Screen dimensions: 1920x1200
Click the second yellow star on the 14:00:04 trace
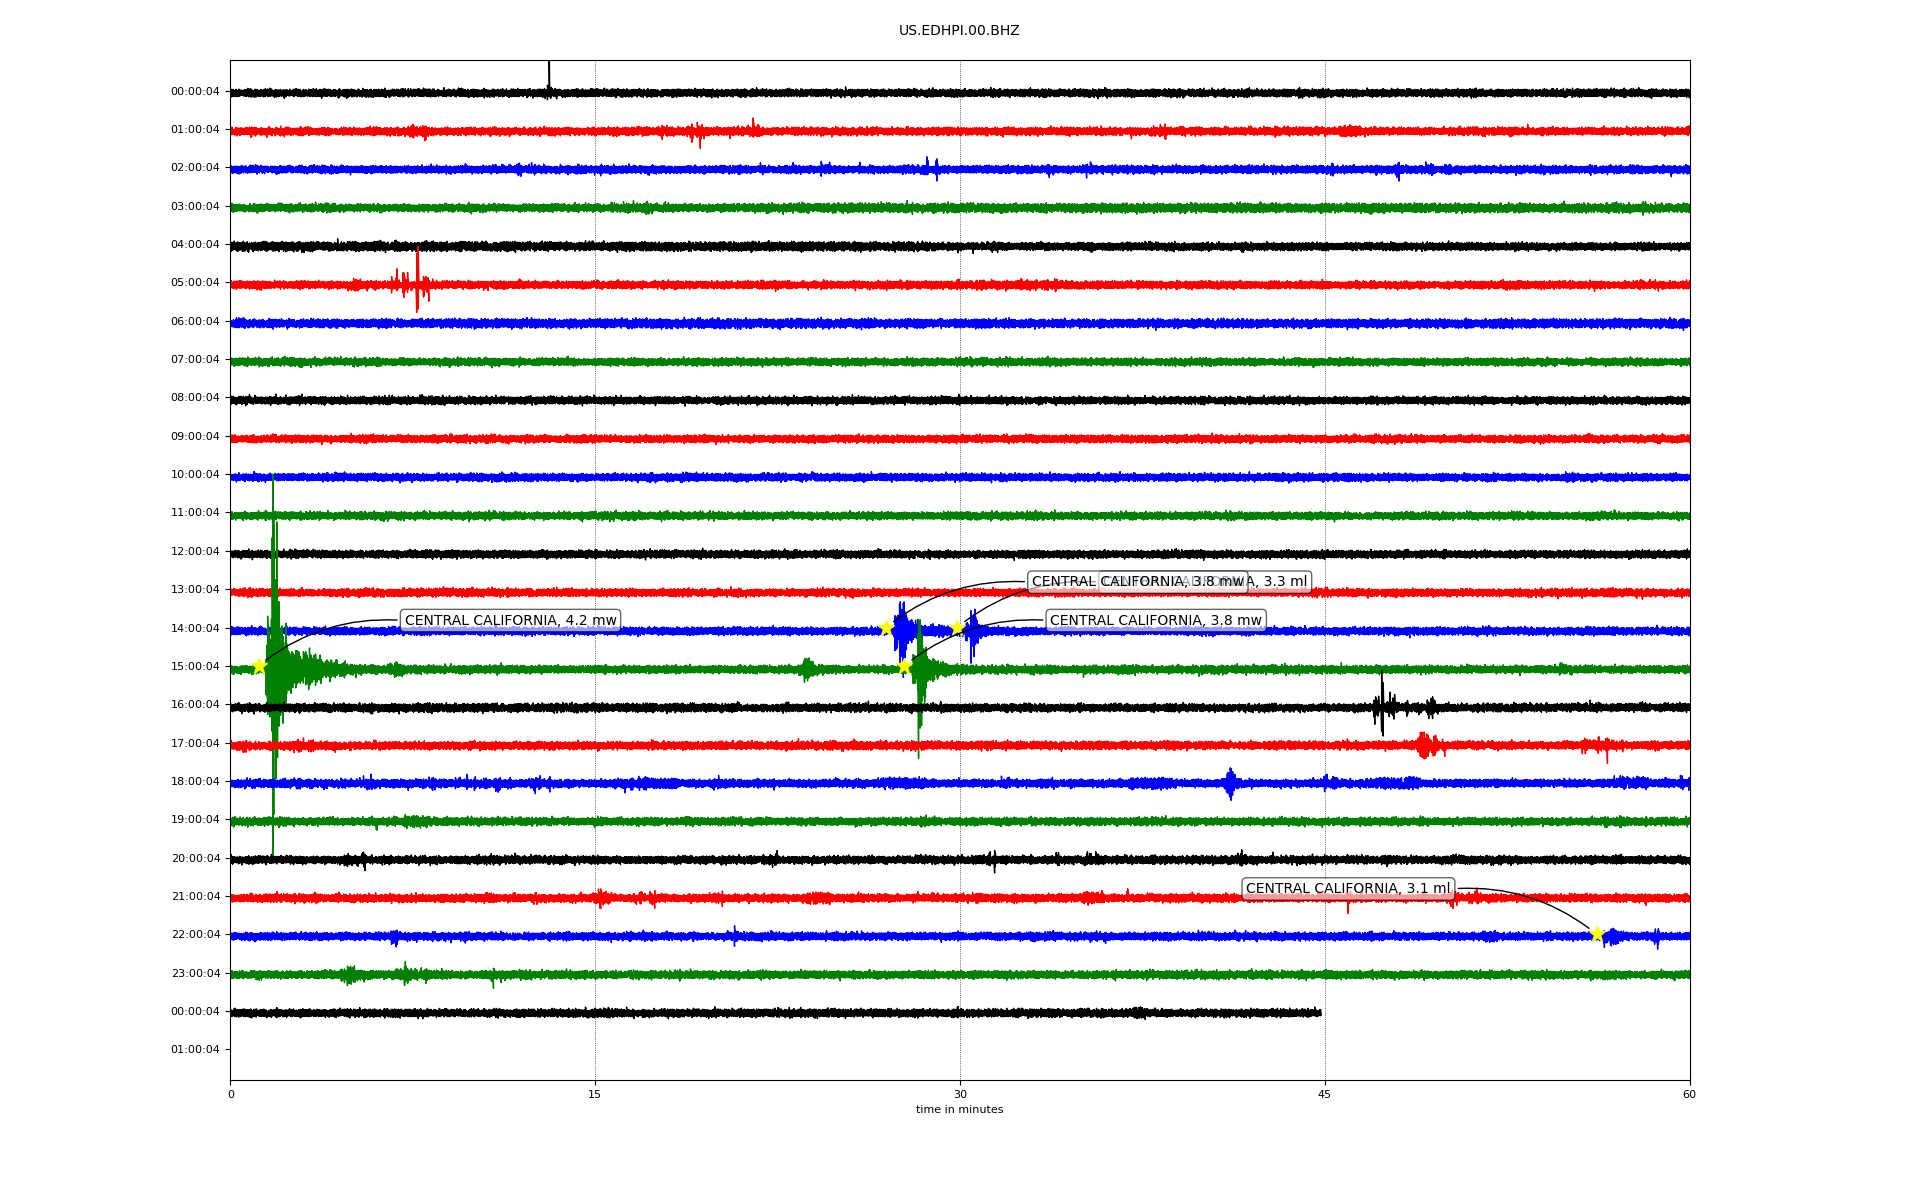coord(957,627)
